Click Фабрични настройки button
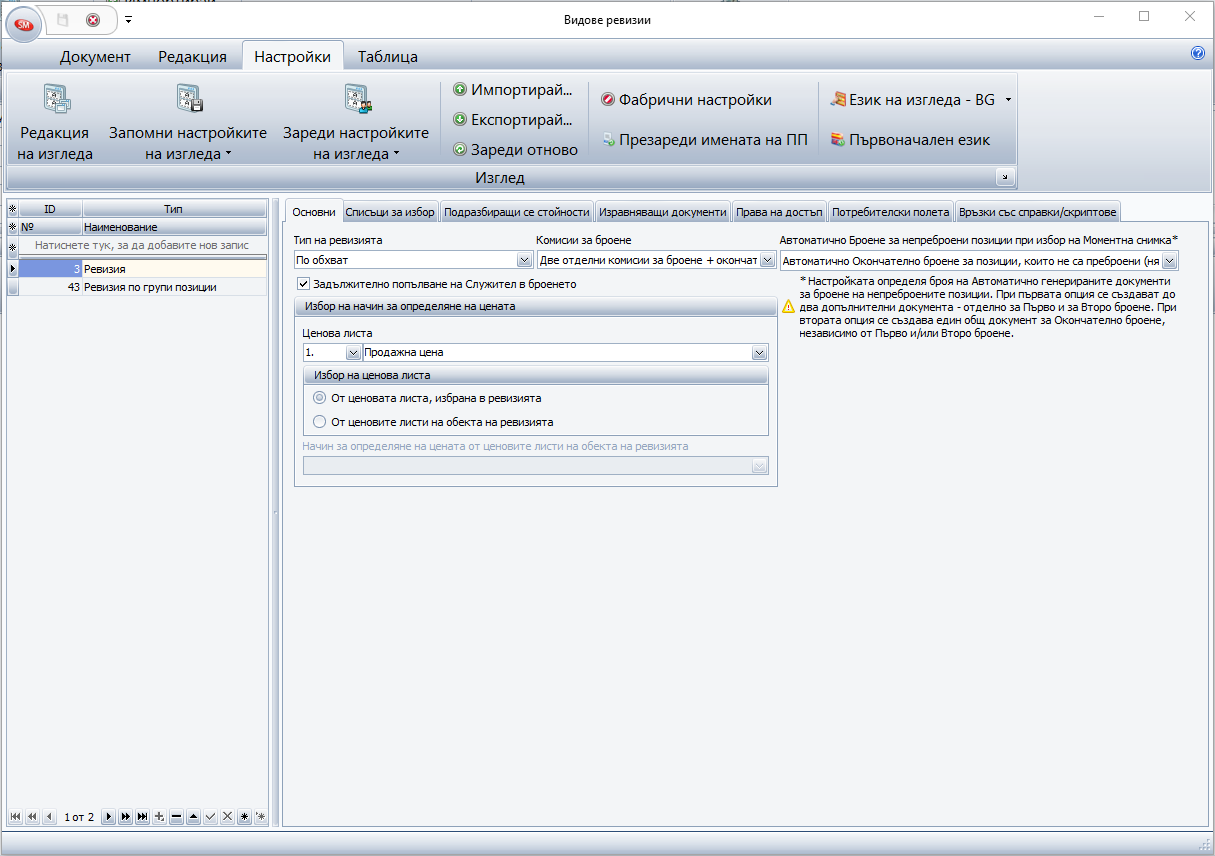 pyautogui.click(x=686, y=100)
